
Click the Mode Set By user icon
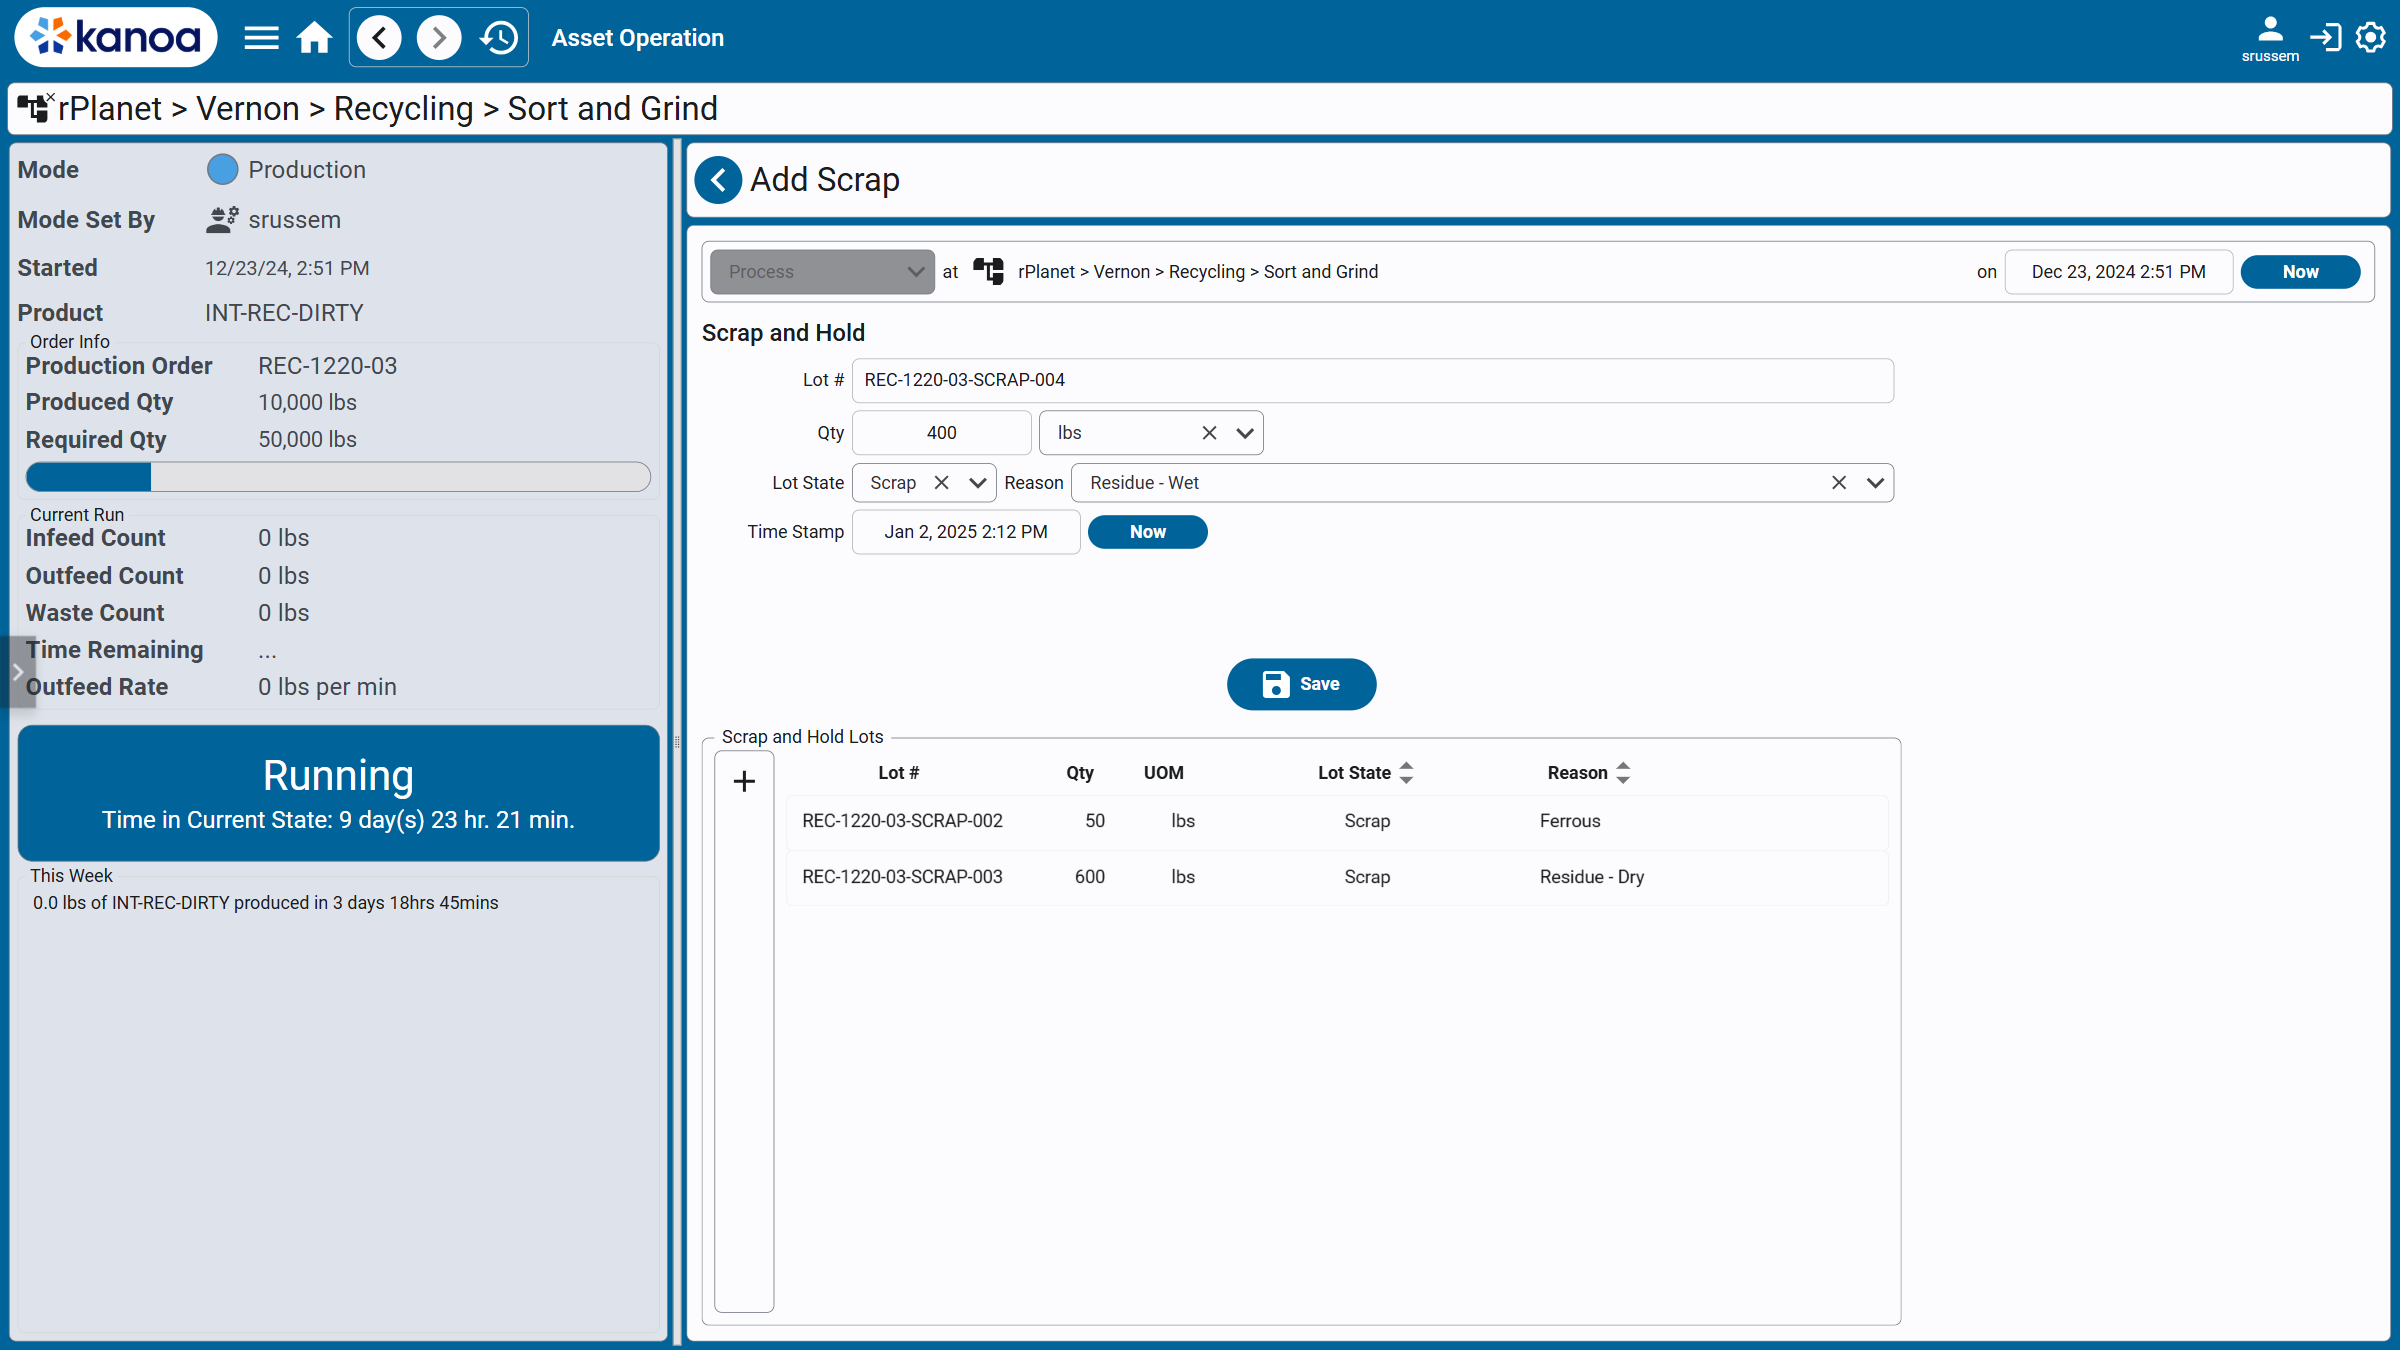(x=222, y=220)
